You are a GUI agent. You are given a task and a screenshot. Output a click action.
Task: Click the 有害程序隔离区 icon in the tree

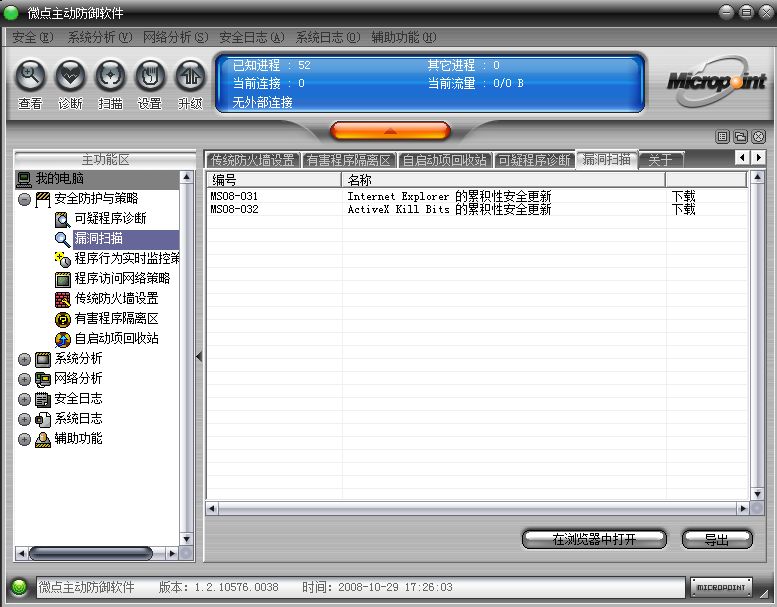pyautogui.click(x=62, y=319)
